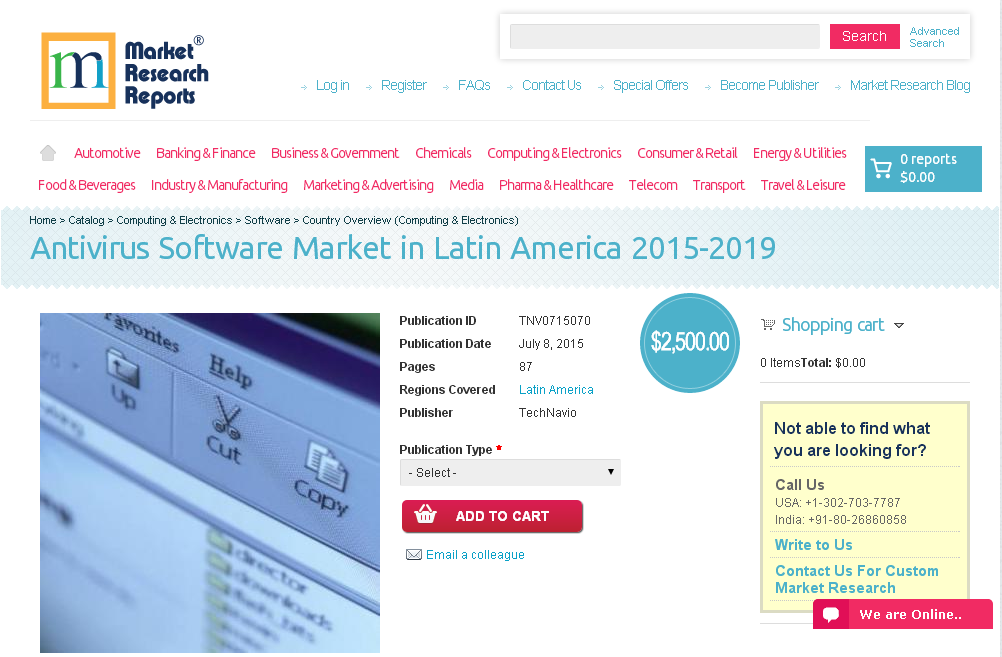Click the antivirus report preview image
1002x657 pixels.
(209, 482)
